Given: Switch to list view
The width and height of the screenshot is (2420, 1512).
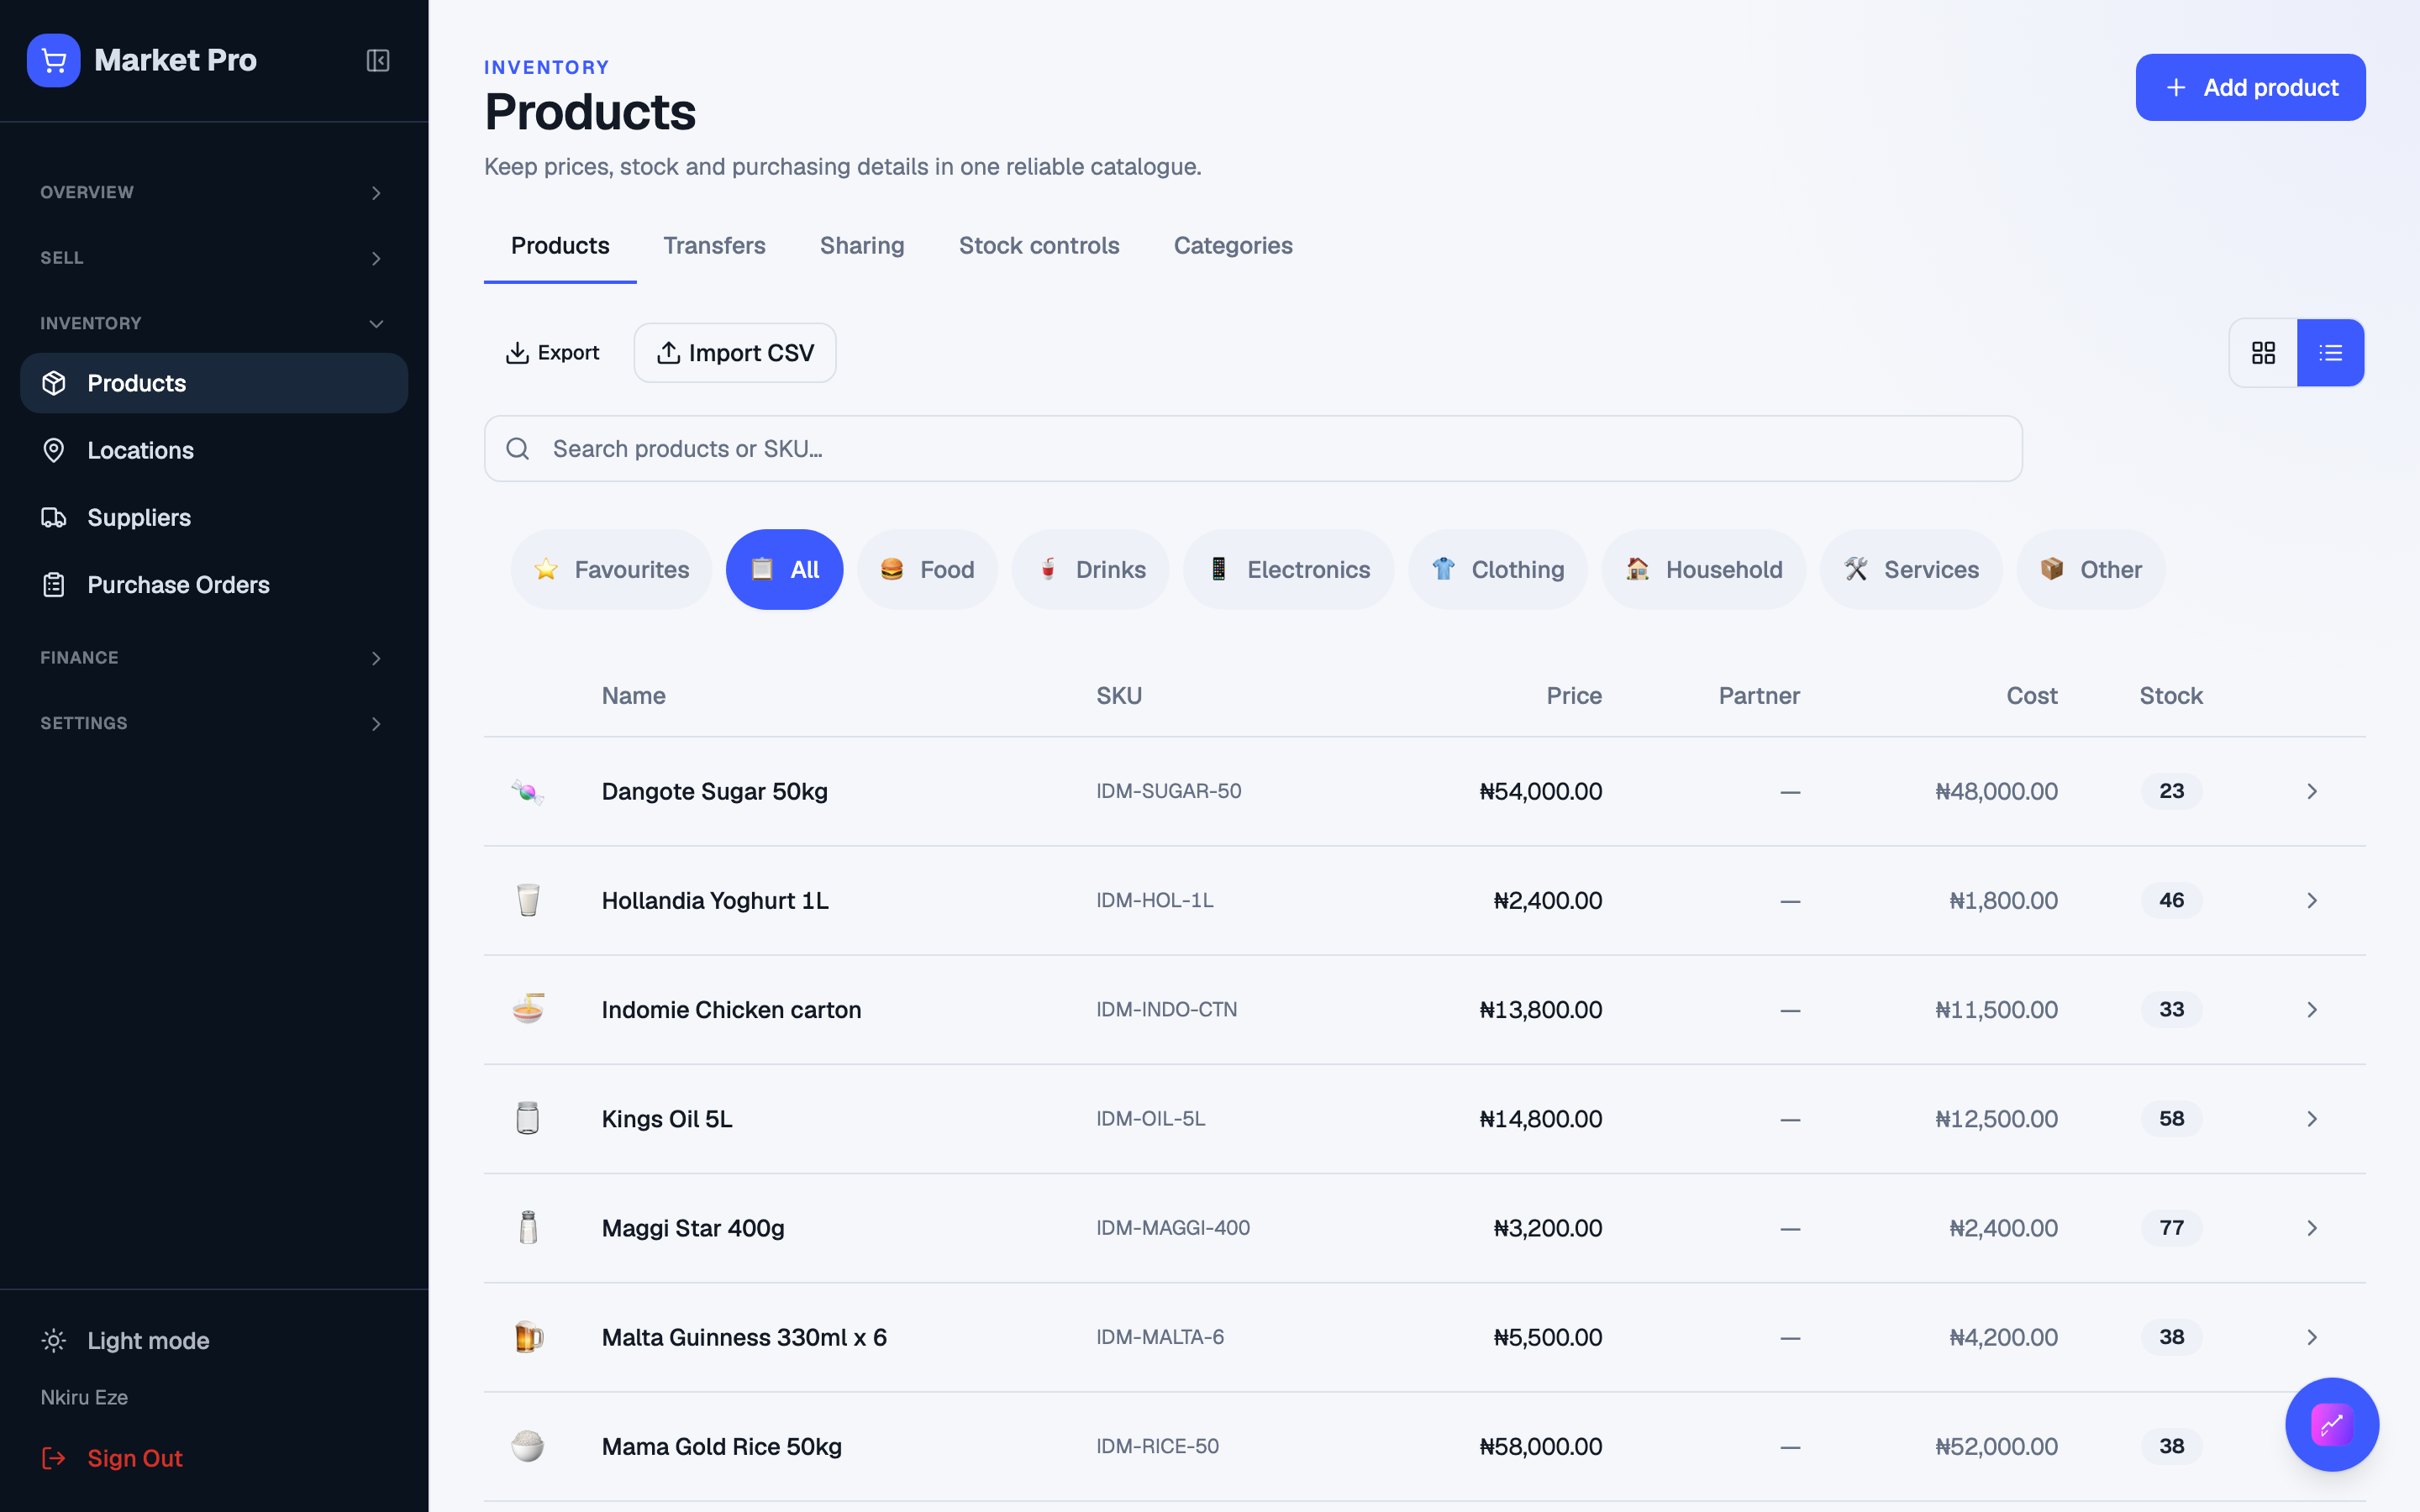Looking at the screenshot, I should (x=2331, y=353).
